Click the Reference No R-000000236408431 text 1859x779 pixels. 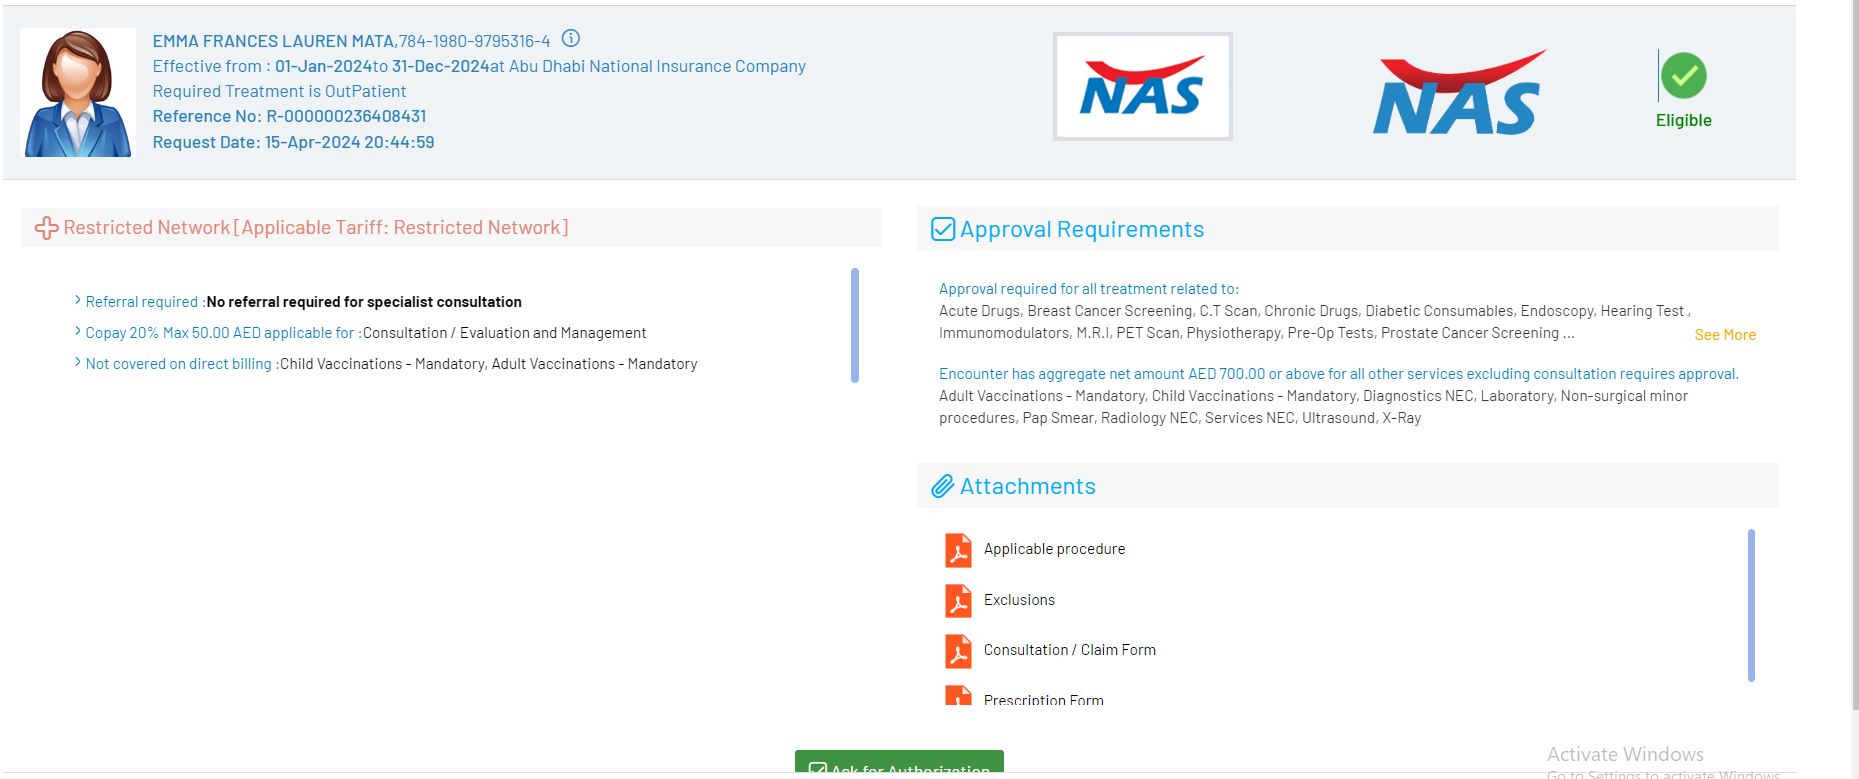click(x=289, y=116)
